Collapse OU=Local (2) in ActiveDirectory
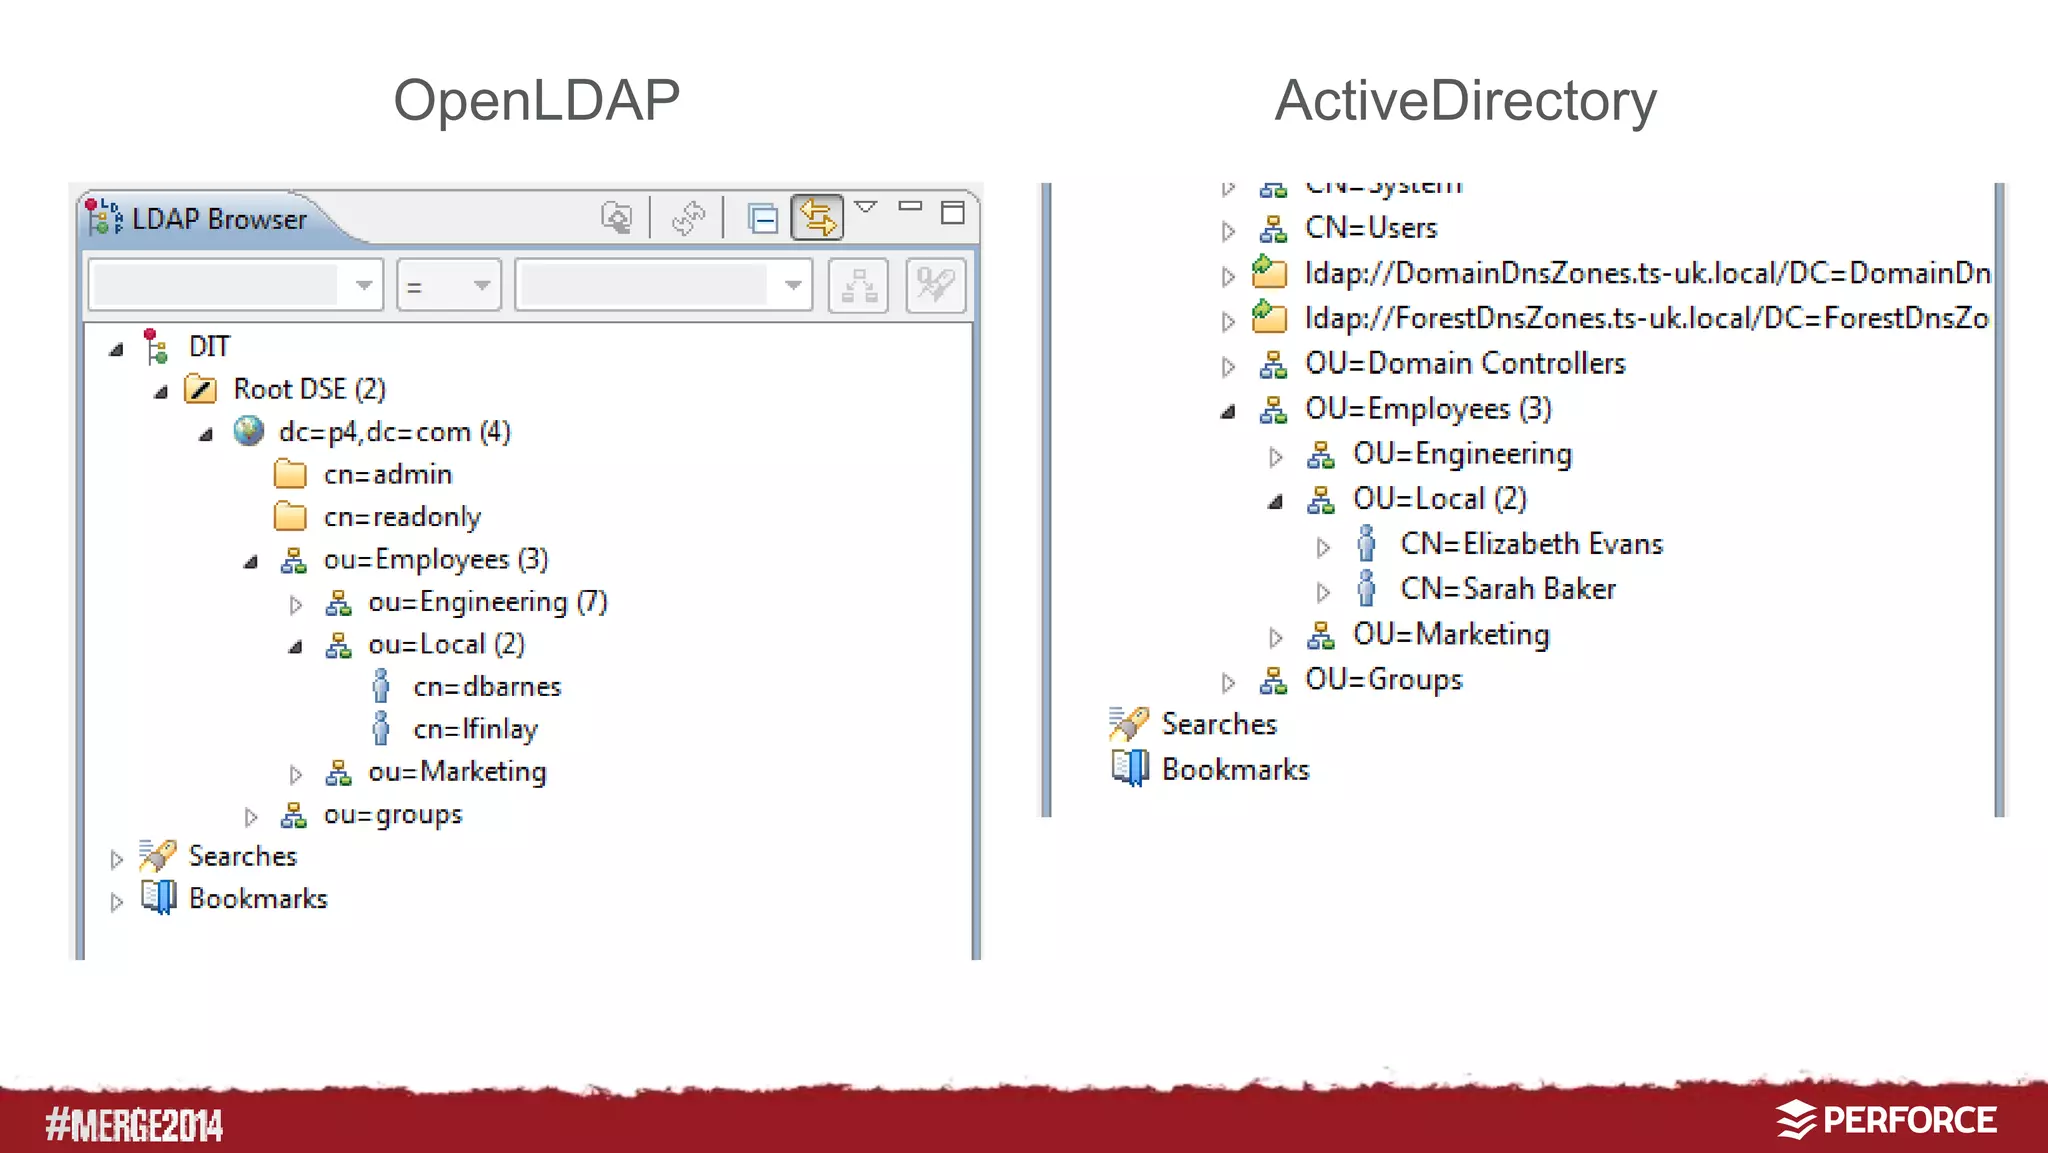The height and width of the screenshot is (1153, 2048). (x=1275, y=502)
